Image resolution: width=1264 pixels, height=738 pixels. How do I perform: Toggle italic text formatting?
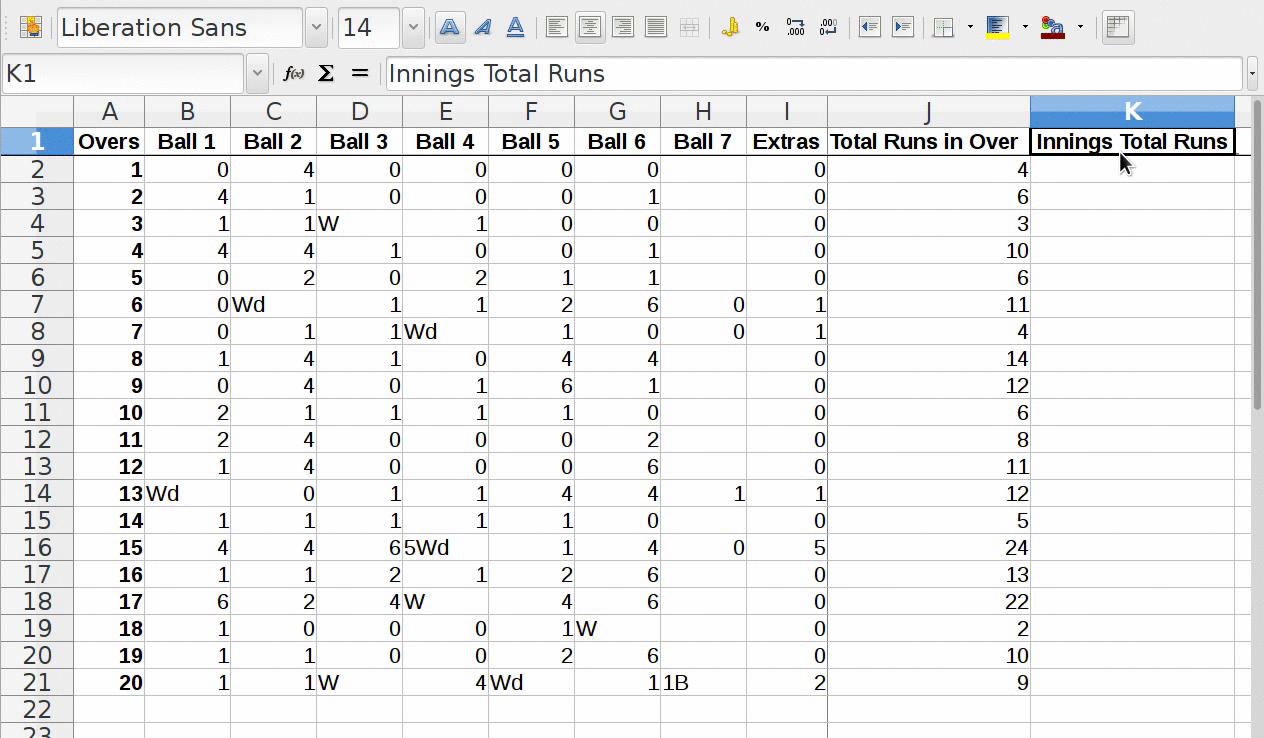(483, 28)
